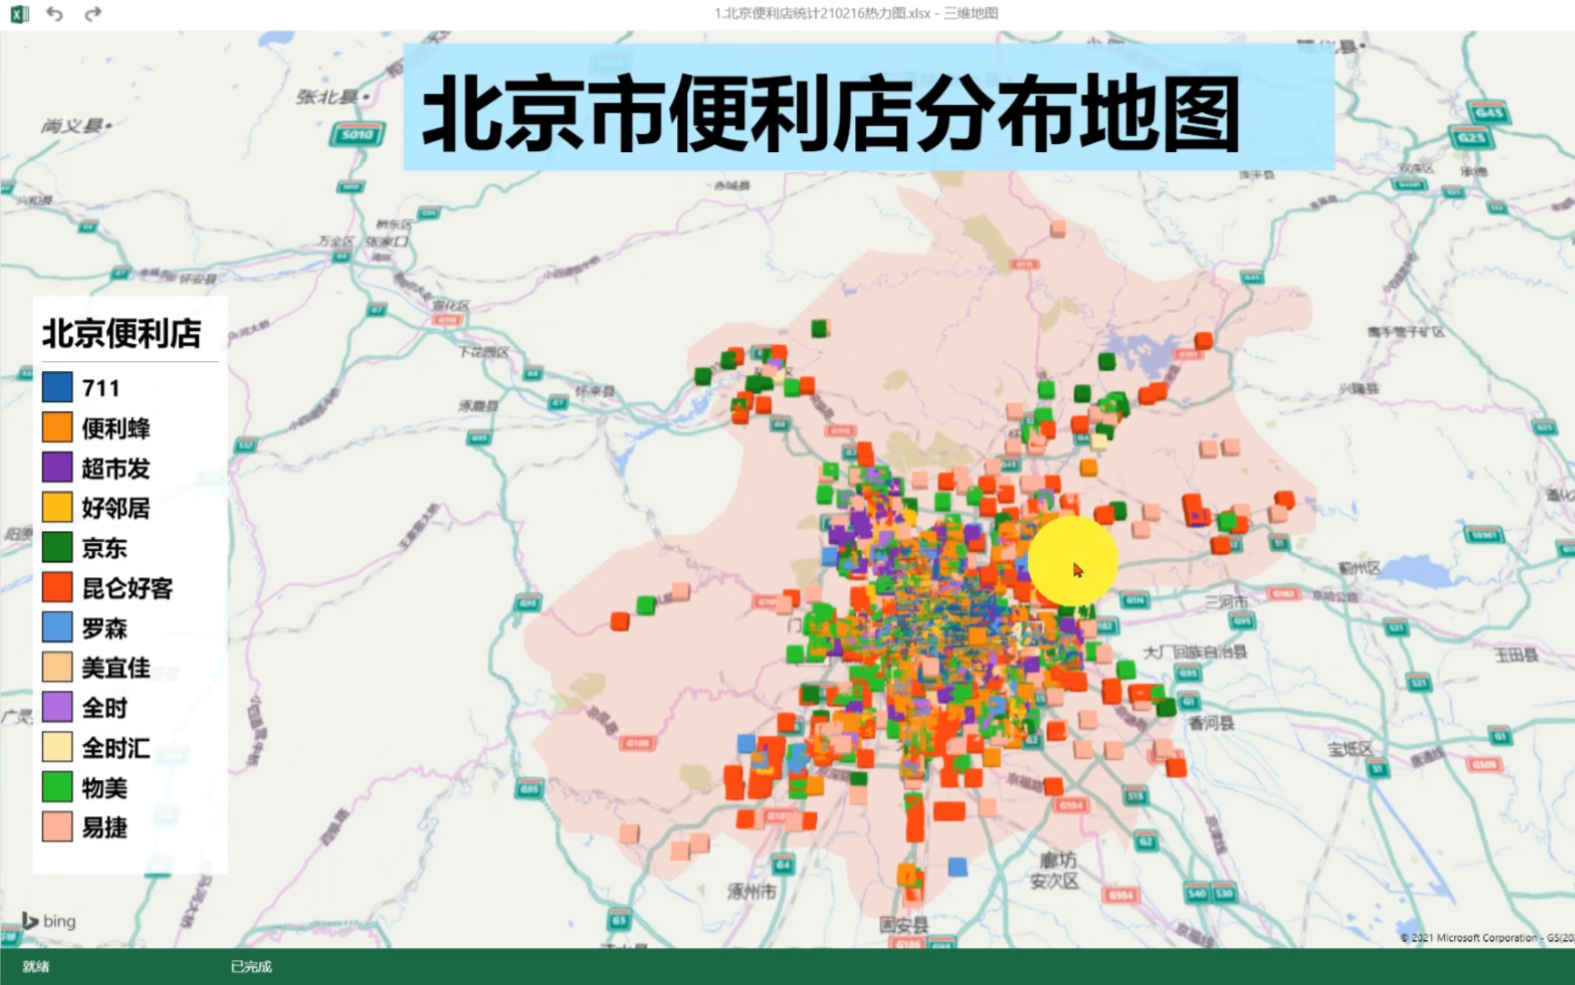Image resolution: width=1575 pixels, height=985 pixels.
Task: Click the 张北县 map label
Action: point(327,97)
